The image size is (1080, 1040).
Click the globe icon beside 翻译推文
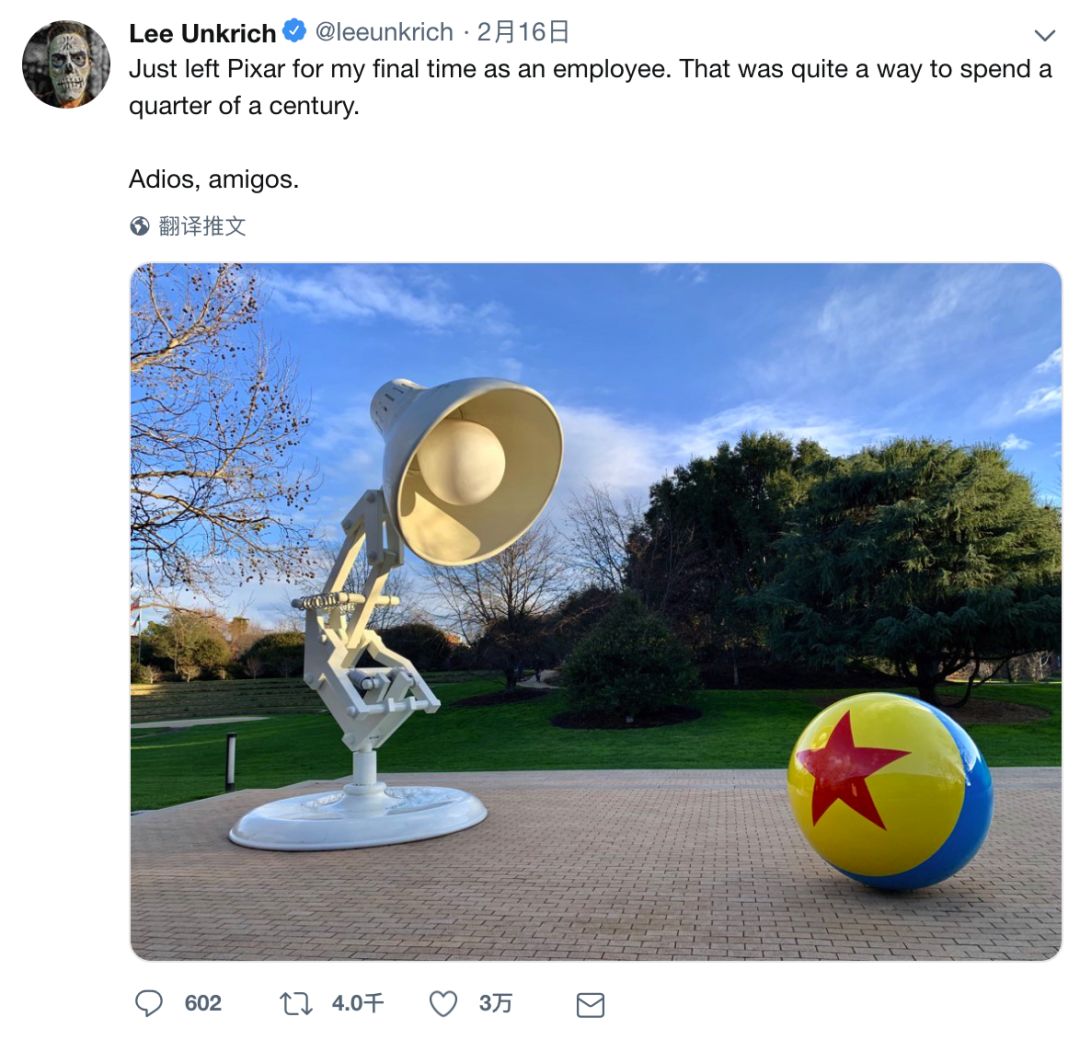pyautogui.click(x=140, y=226)
